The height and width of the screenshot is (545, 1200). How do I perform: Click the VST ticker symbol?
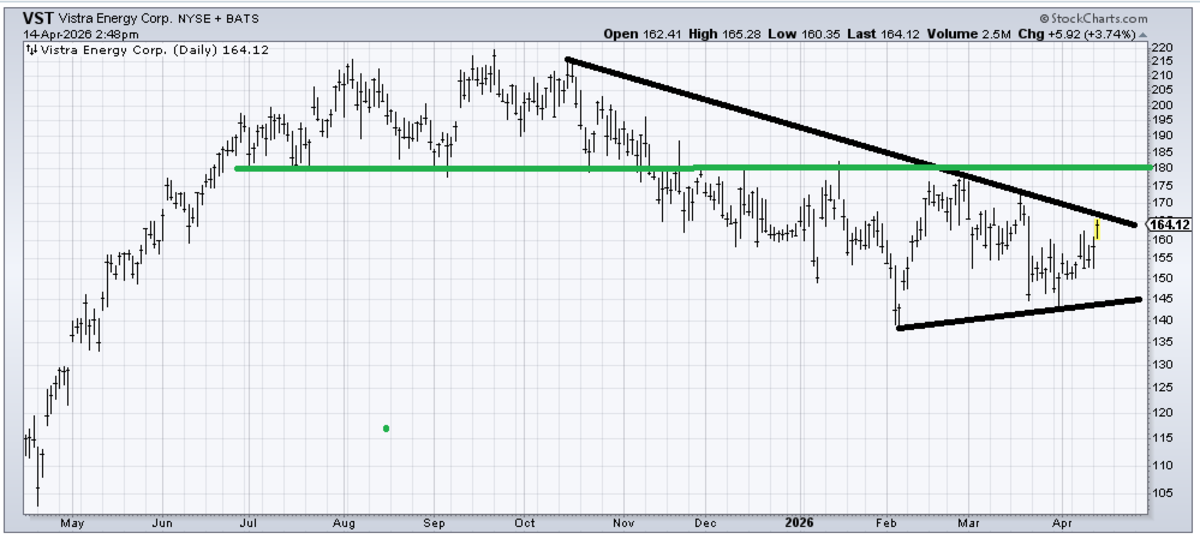pyautogui.click(x=37, y=18)
